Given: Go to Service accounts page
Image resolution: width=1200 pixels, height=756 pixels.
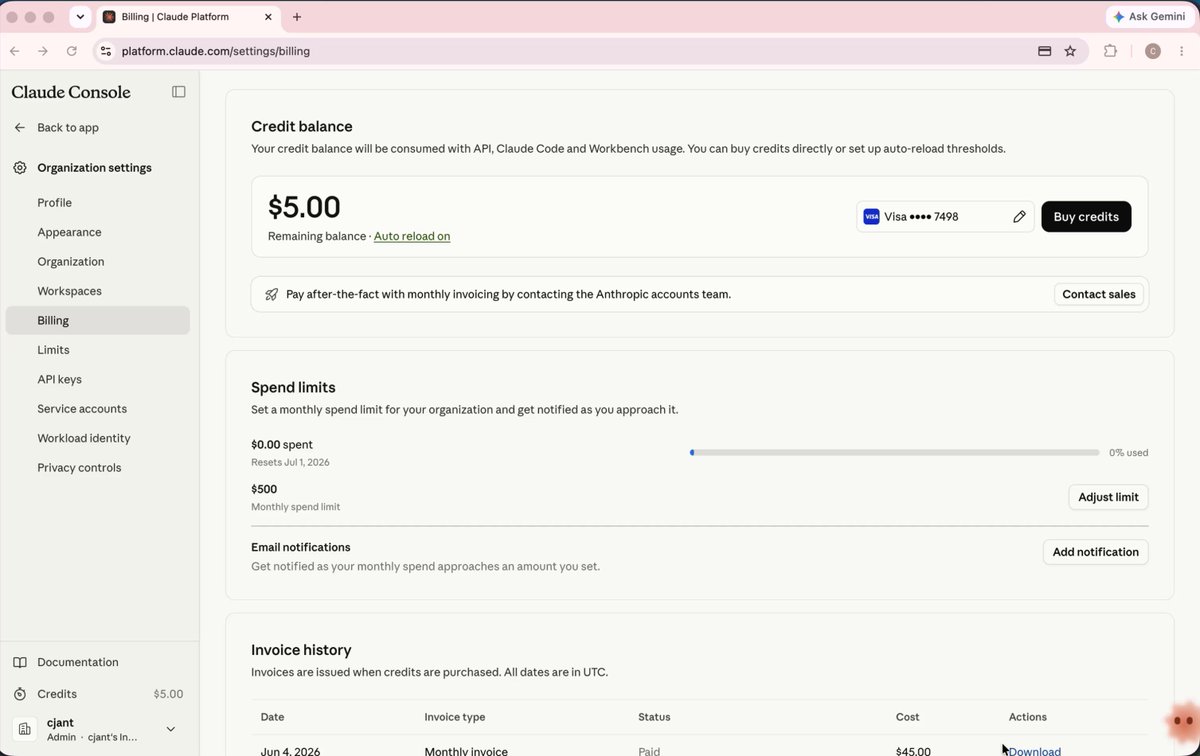Looking at the screenshot, I should pyautogui.click(x=97, y=409).
